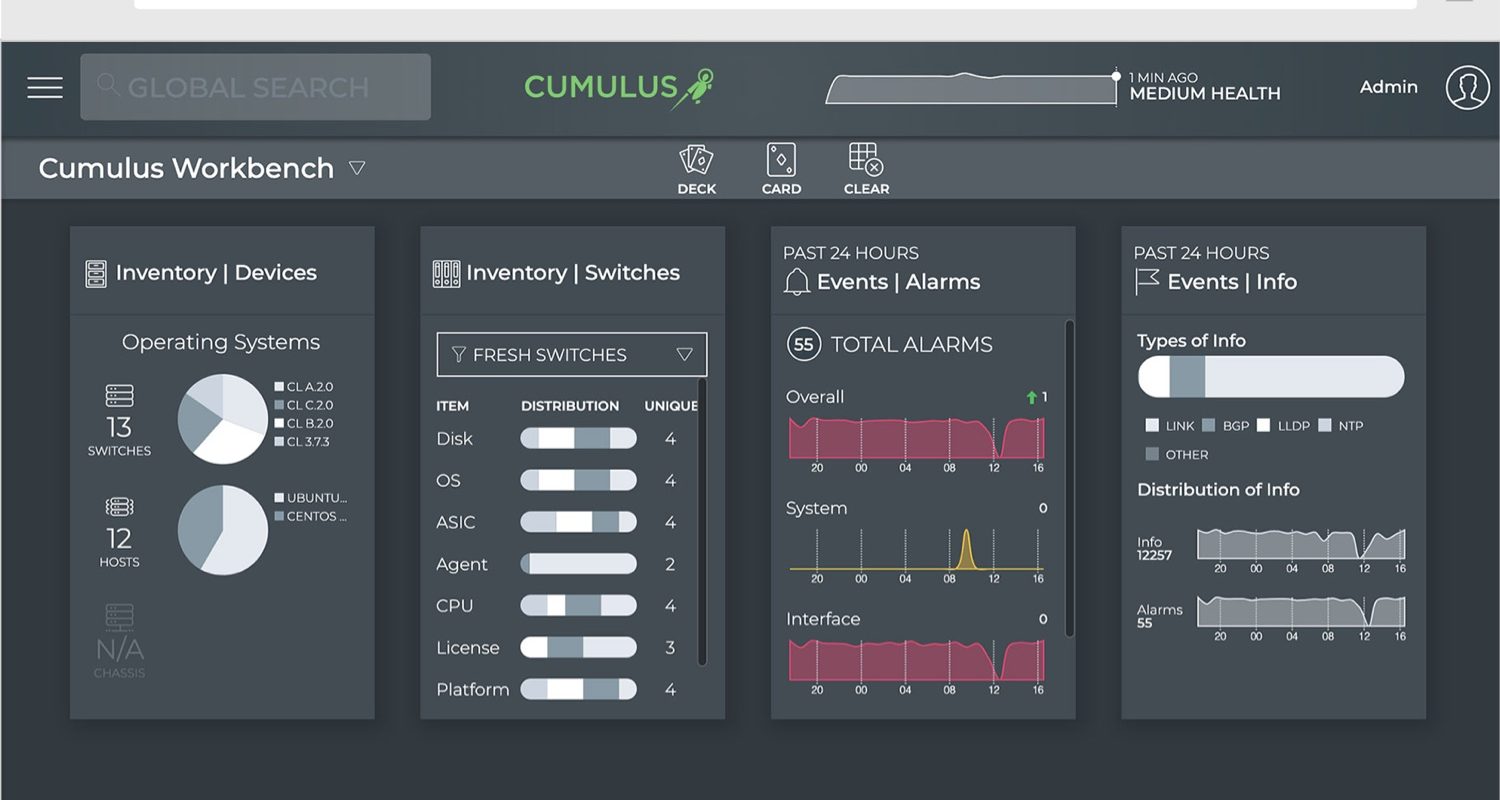This screenshot has height=800, width=1500.
Task: Click the UBUNTU legend swatch
Action: coord(279,498)
